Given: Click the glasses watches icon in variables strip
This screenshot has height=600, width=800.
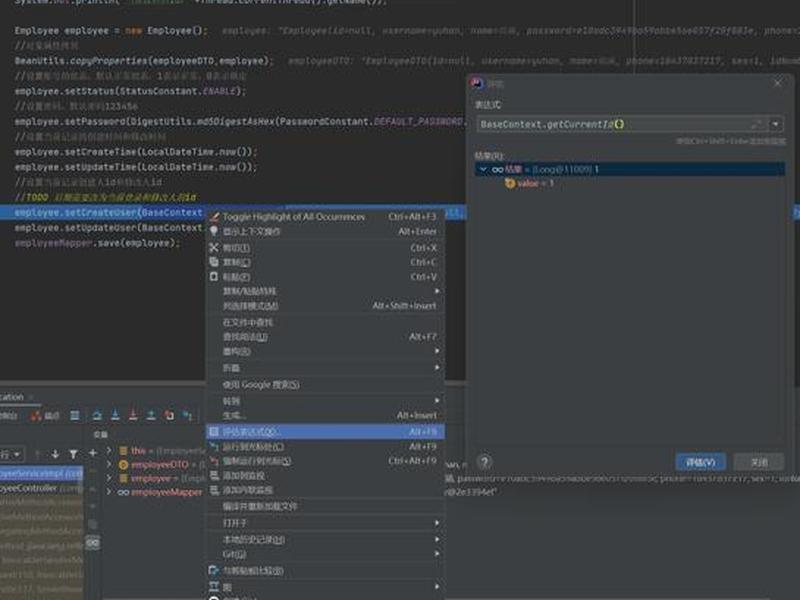Looking at the screenshot, I should 93,543.
